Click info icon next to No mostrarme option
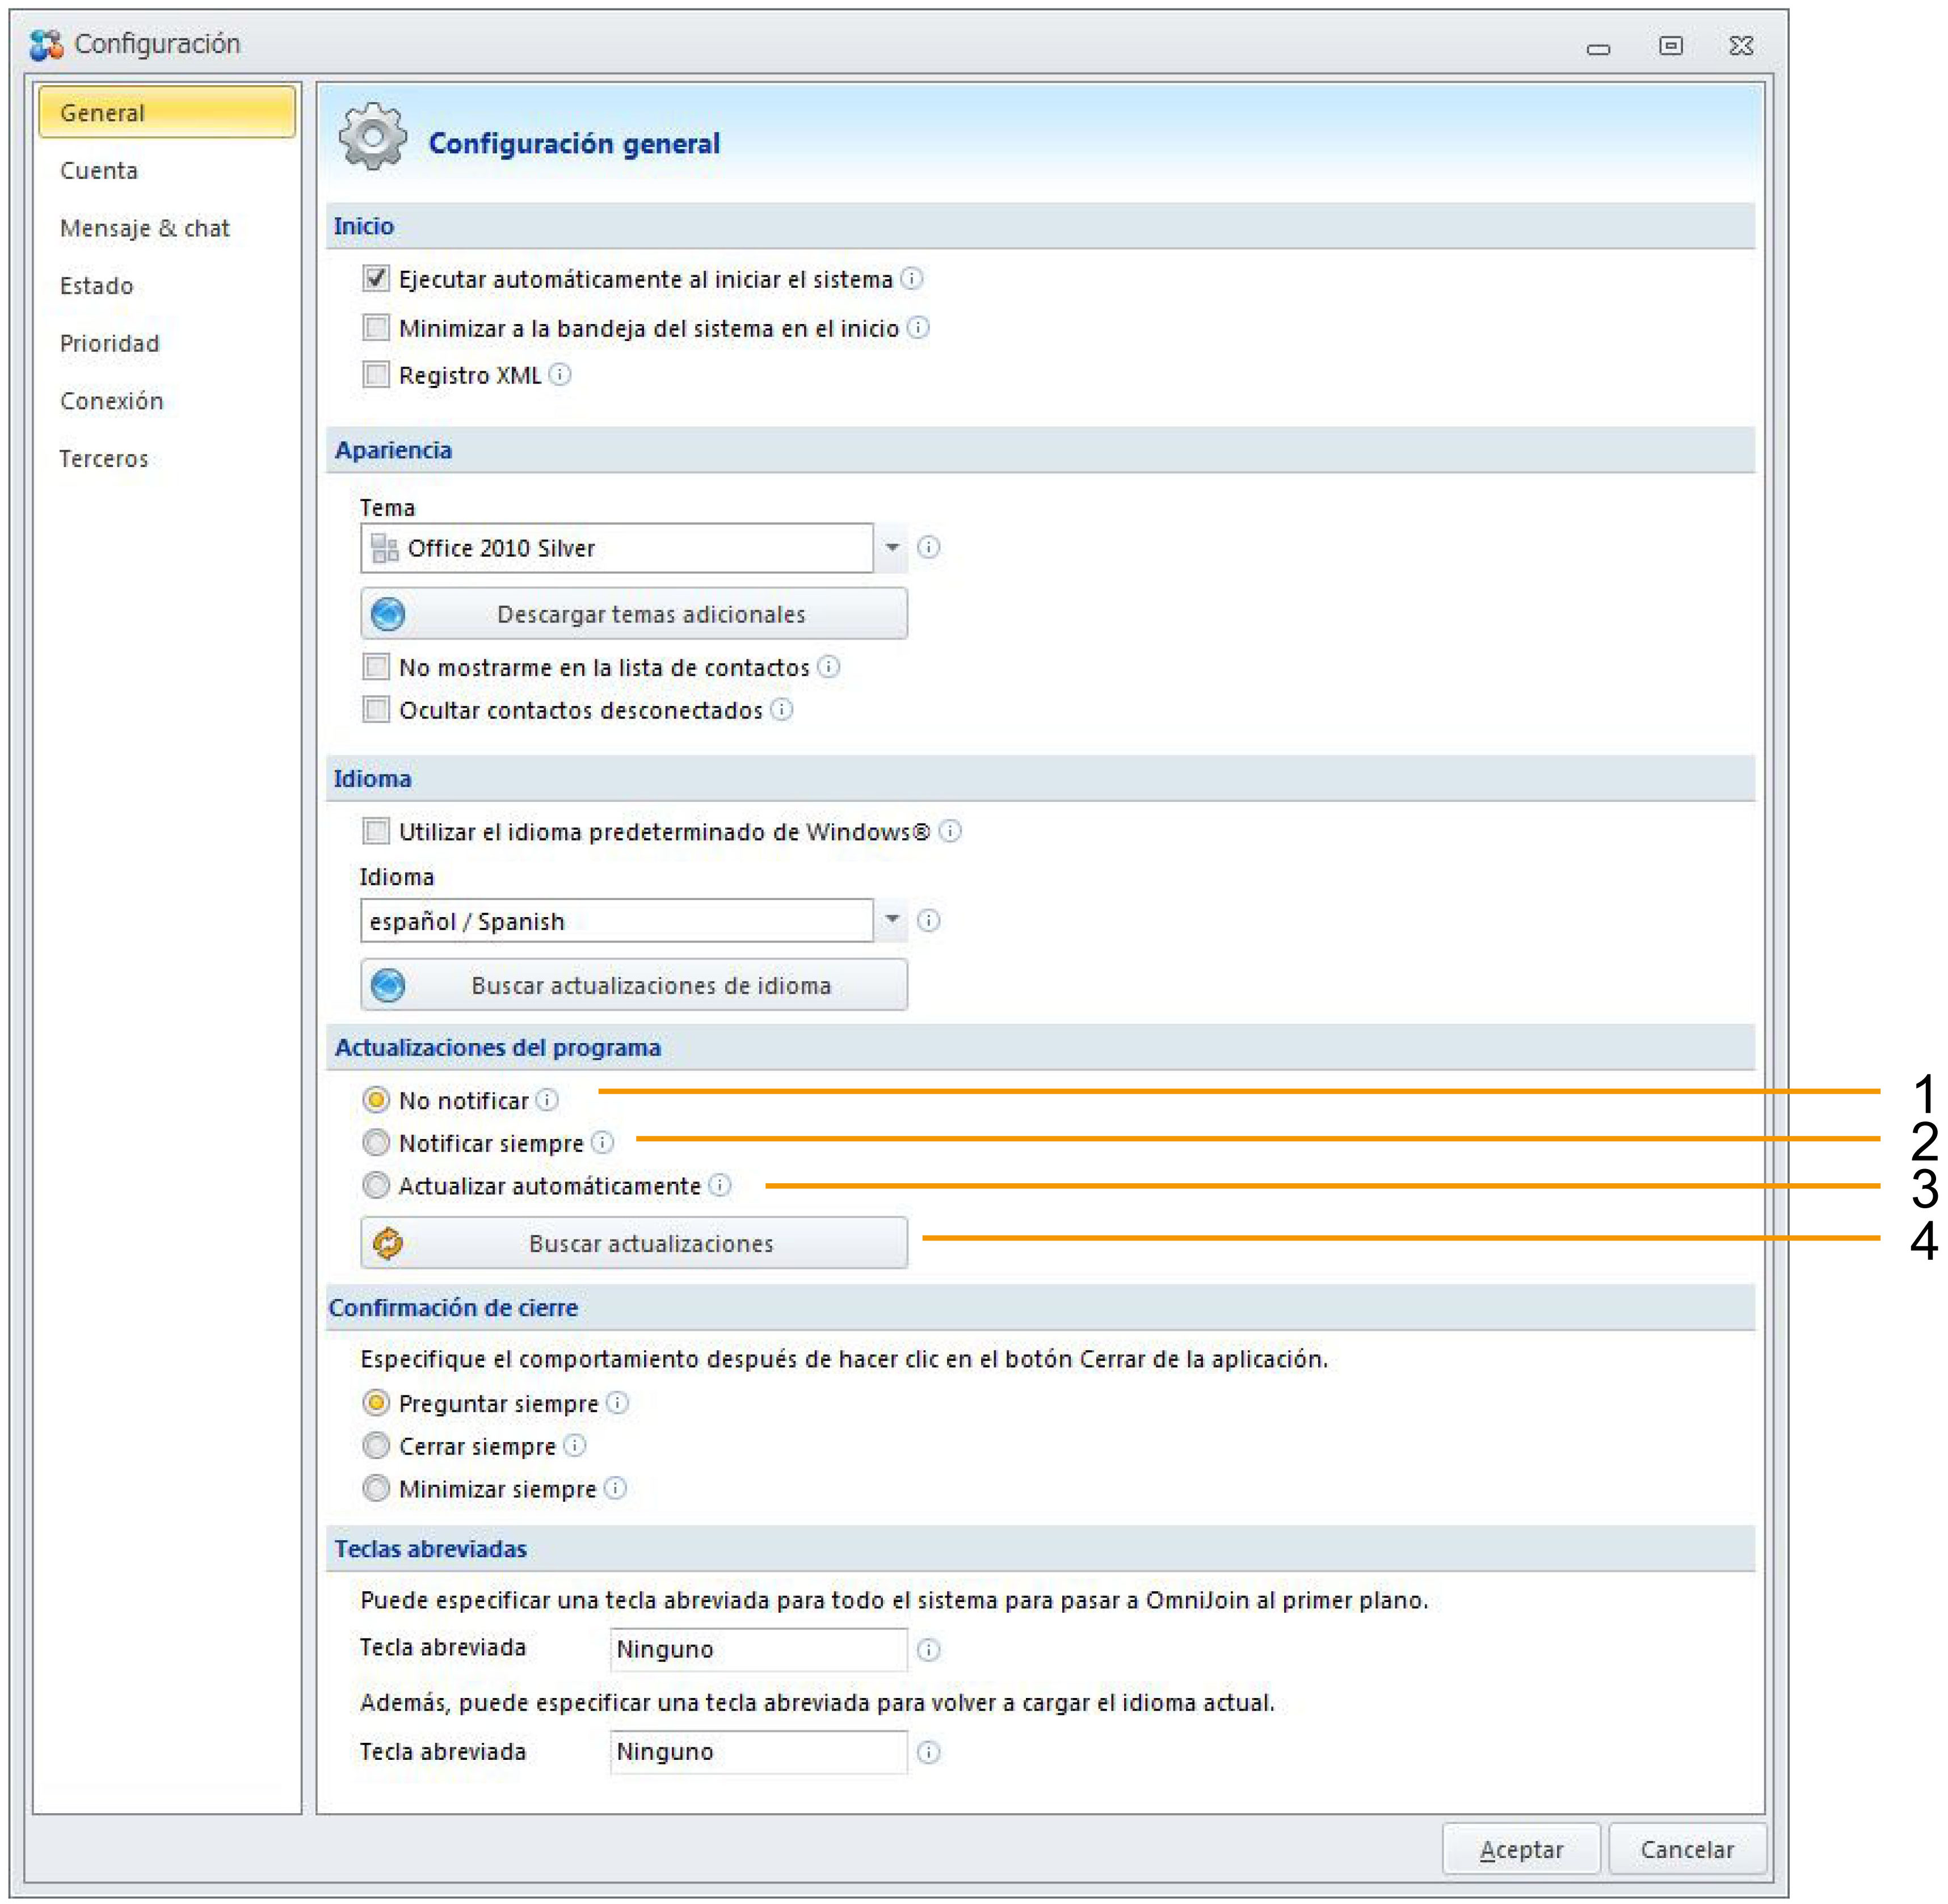Screen dimensions: 1948x1904 pyautogui.click(x=829, y=667)
